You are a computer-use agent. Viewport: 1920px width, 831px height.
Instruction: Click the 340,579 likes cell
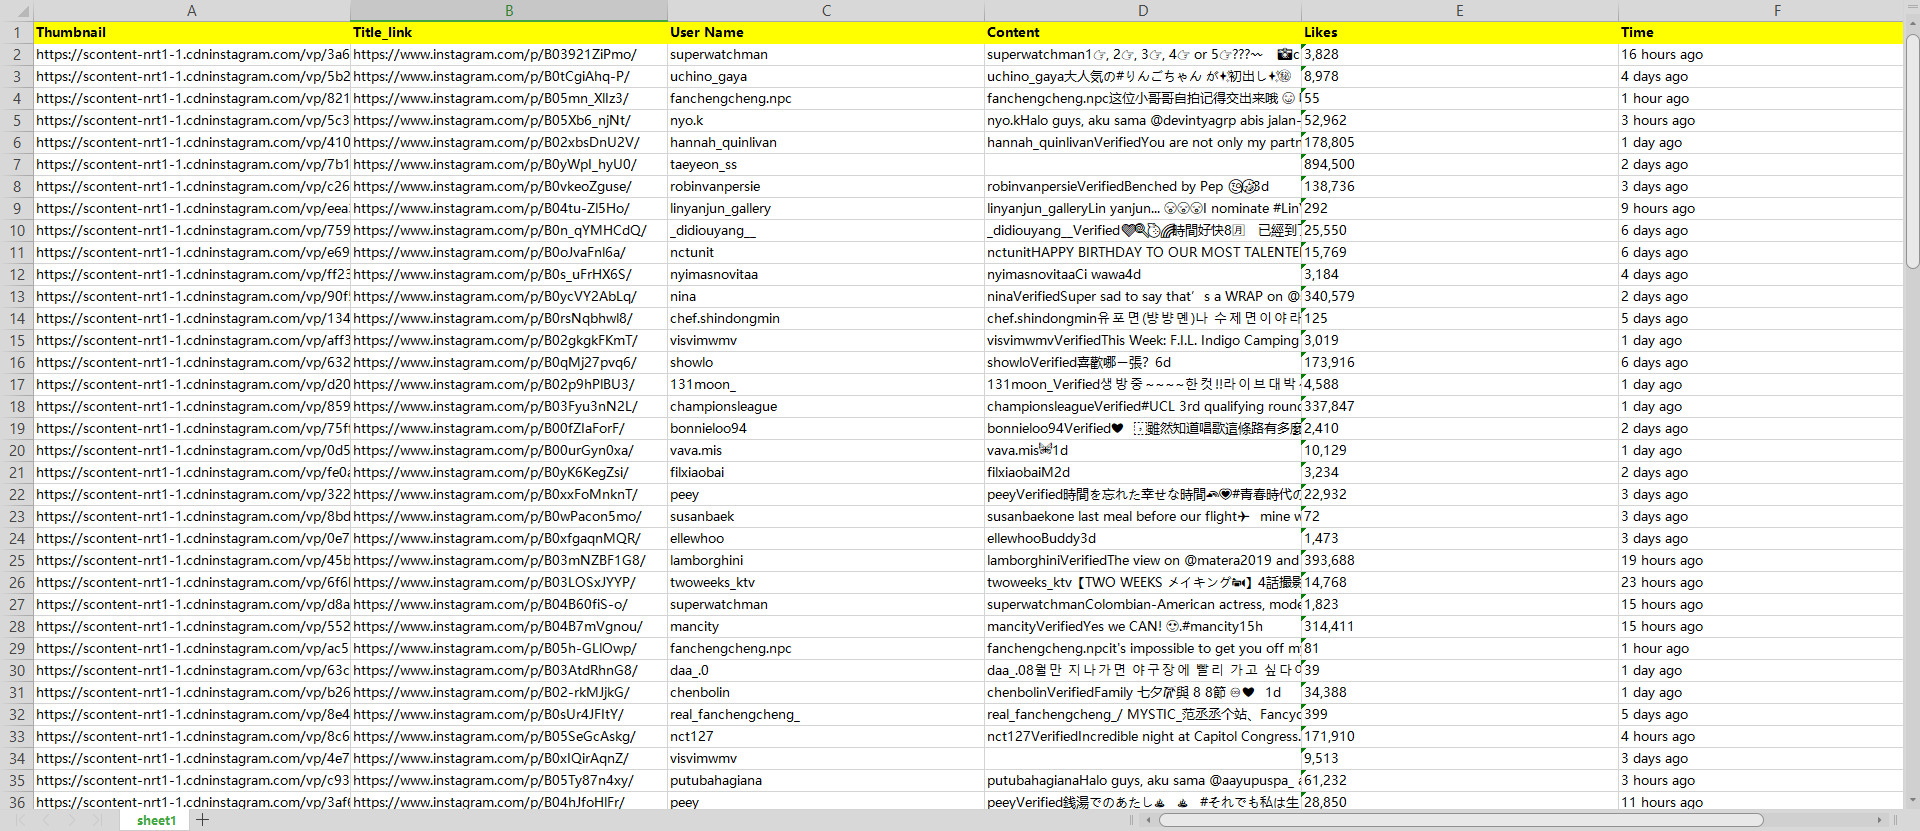click(1460, 296)
